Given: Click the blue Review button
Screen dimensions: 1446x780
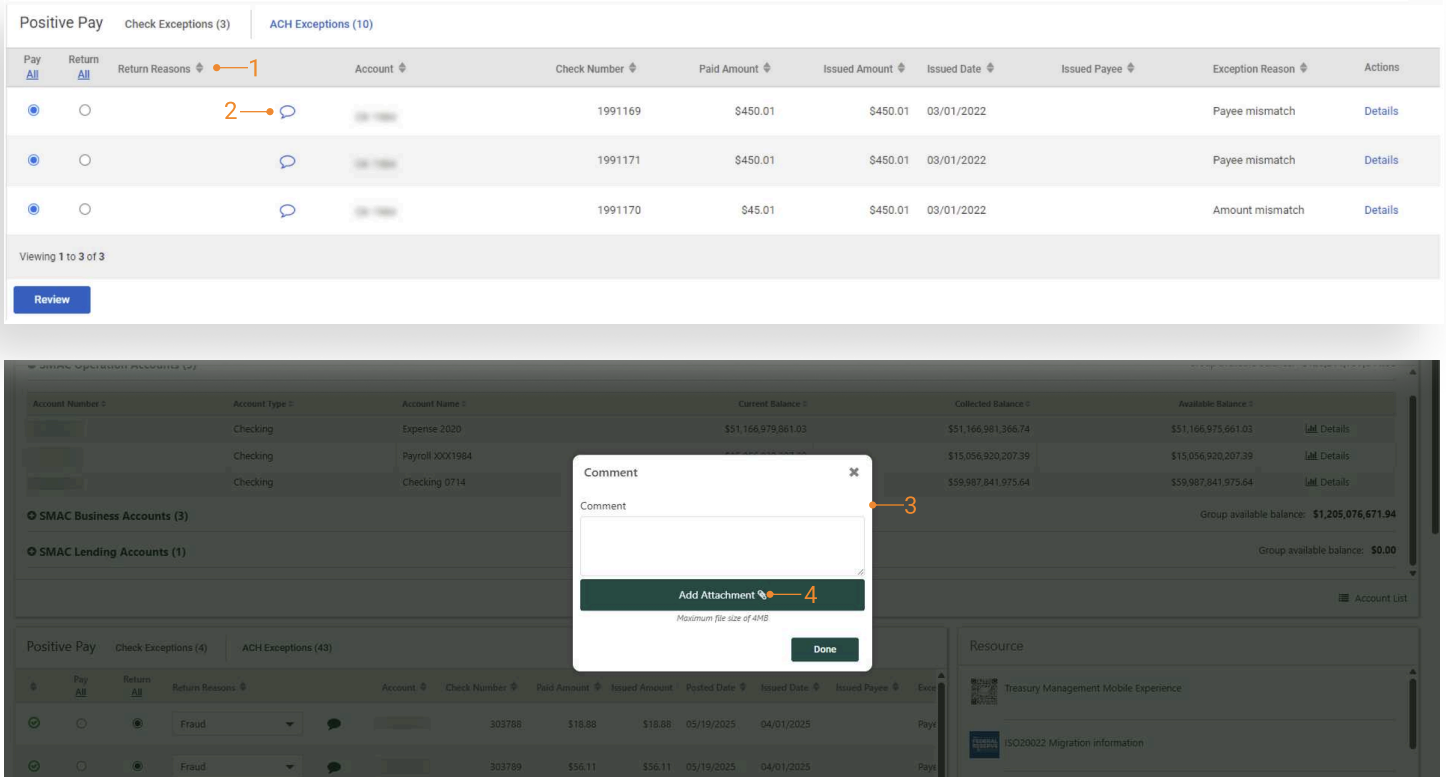Looking at the screenshot, I should [x=52, y=300].
